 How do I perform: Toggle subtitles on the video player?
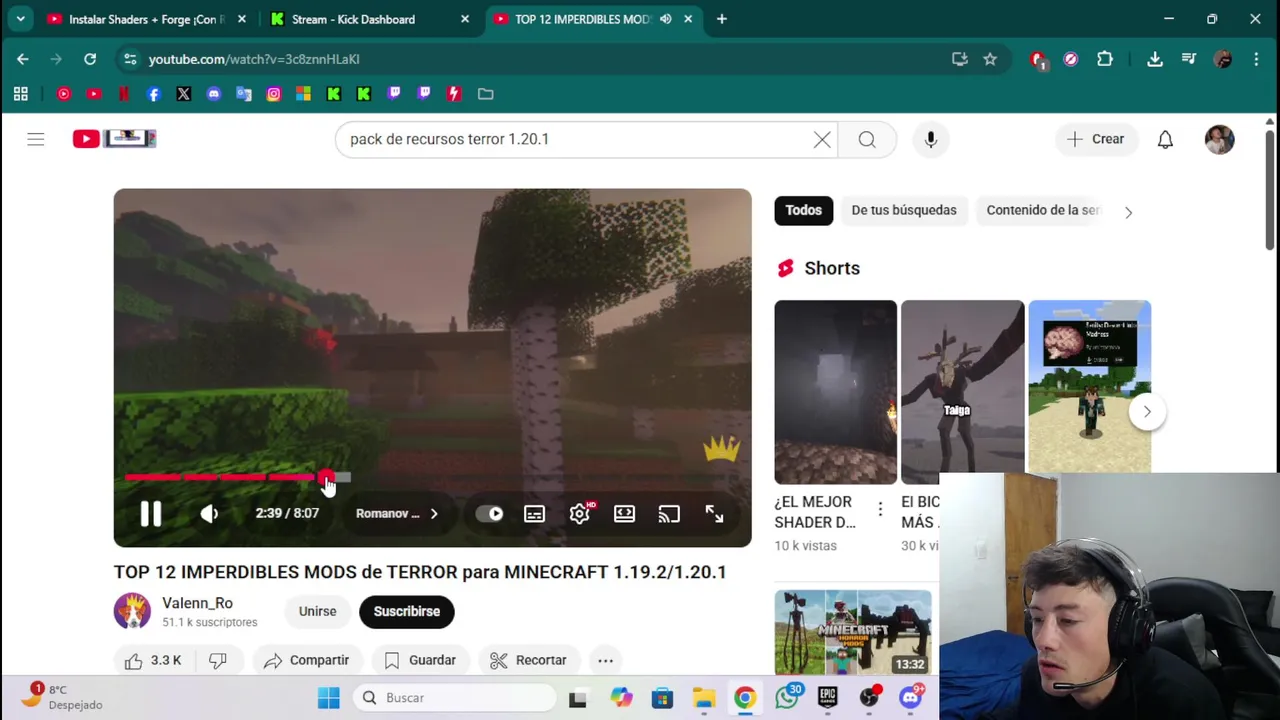(x=534, y=514)
